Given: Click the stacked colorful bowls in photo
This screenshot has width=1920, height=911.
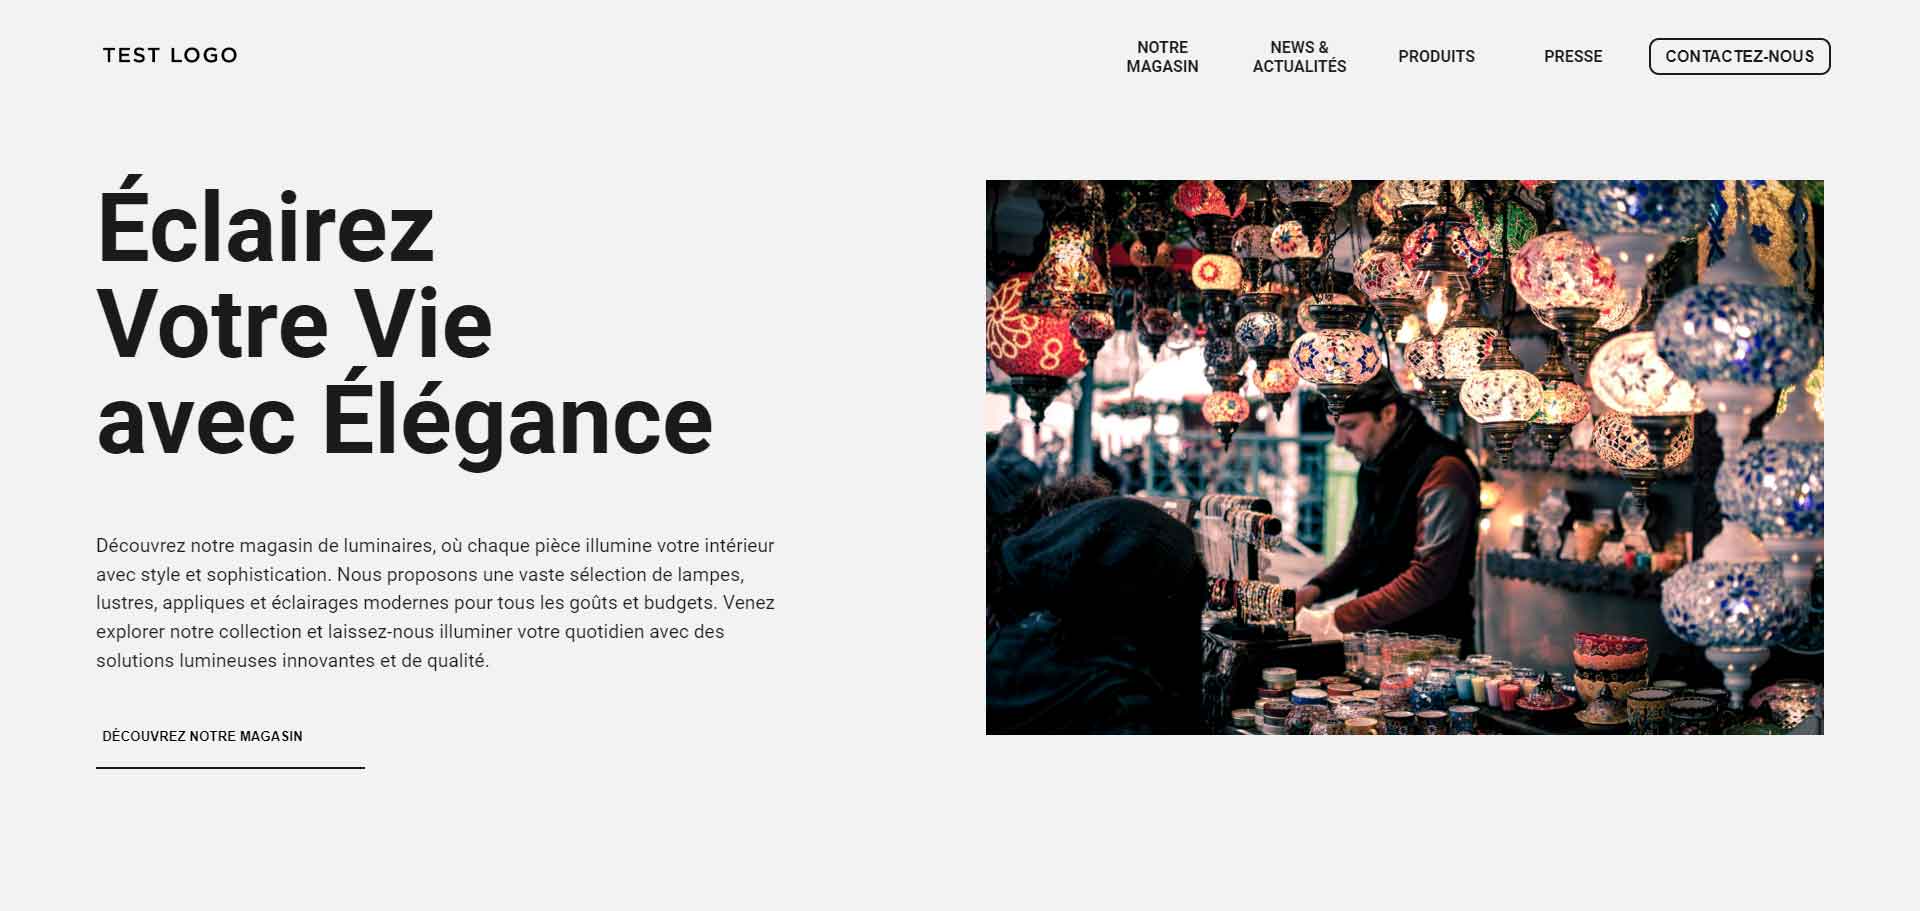Looking at the screenshot, I should (1608, 670).
